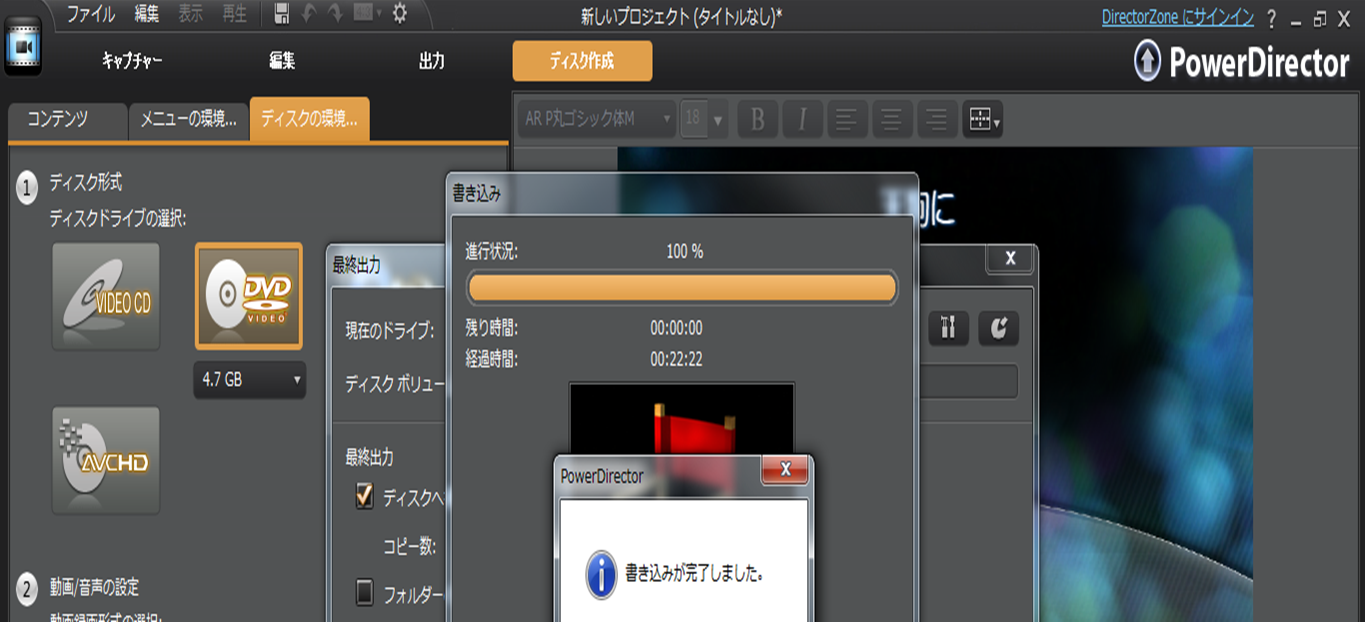
Task: Select the VIDEO CD disc format icon
Action: tap(107, 296)
